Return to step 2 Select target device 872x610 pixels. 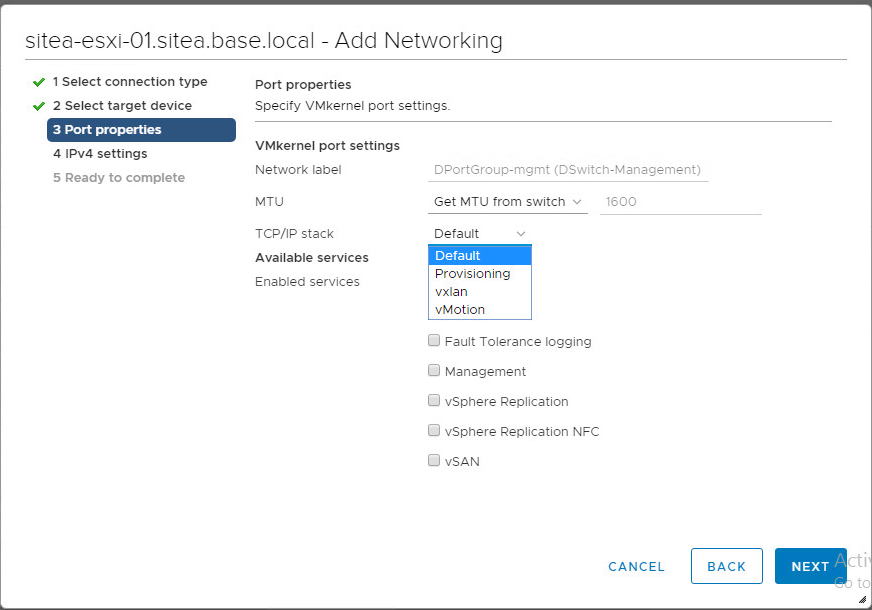[122, 106]
